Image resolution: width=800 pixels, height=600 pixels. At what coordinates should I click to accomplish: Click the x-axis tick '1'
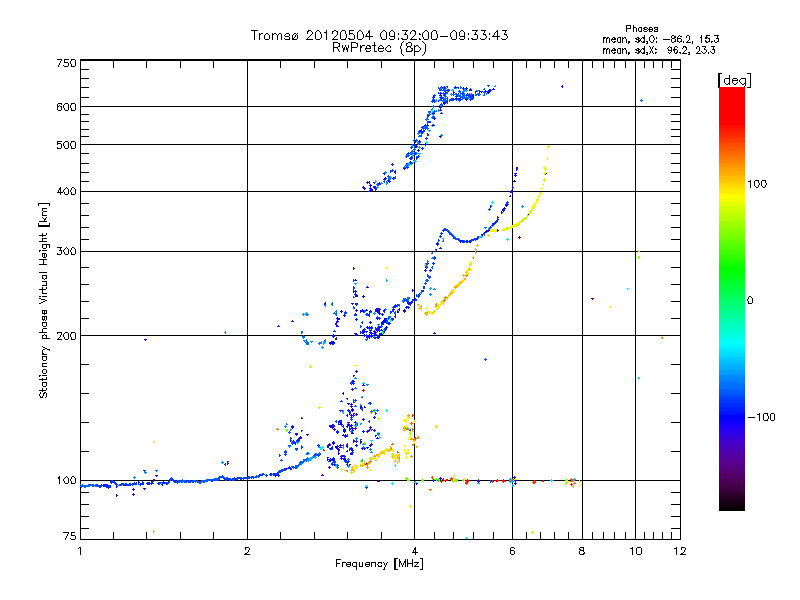(80, 551)
